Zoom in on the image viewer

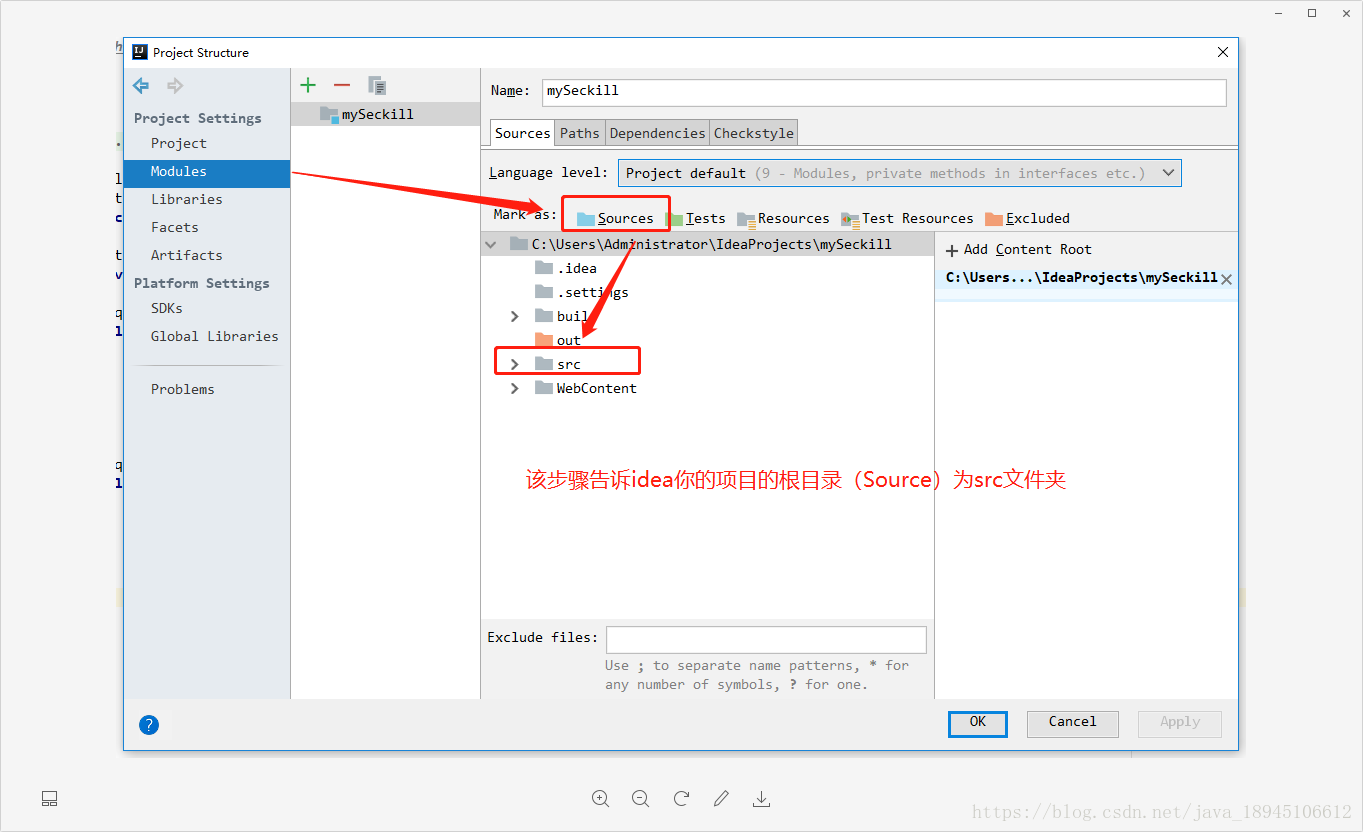[600, 798]
